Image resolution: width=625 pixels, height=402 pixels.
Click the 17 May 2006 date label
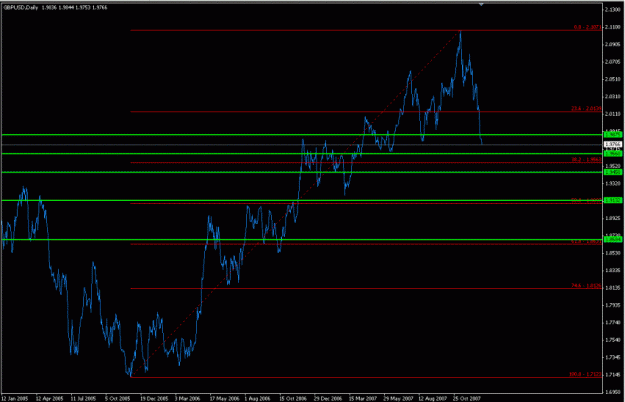pyautogui.click(x=224, y=398)
